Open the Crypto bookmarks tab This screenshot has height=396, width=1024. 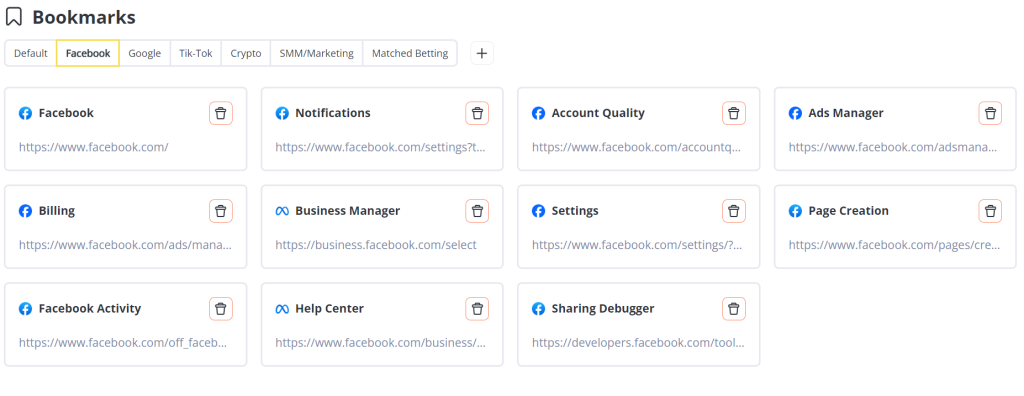coord(246,54)
